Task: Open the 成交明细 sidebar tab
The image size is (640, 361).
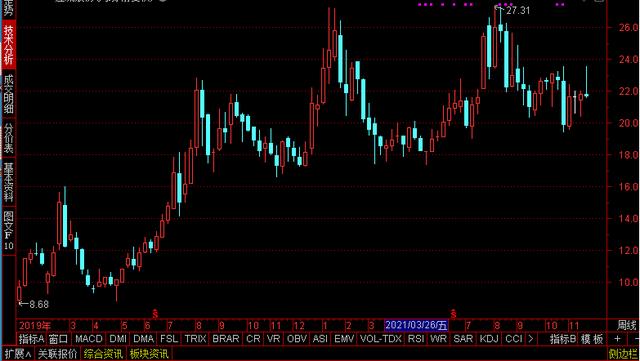Action: pos(8,94)
